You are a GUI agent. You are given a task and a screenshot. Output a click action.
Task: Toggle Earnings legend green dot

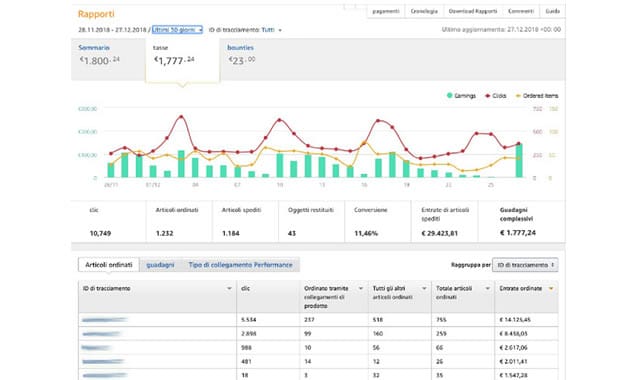(449, 96)
